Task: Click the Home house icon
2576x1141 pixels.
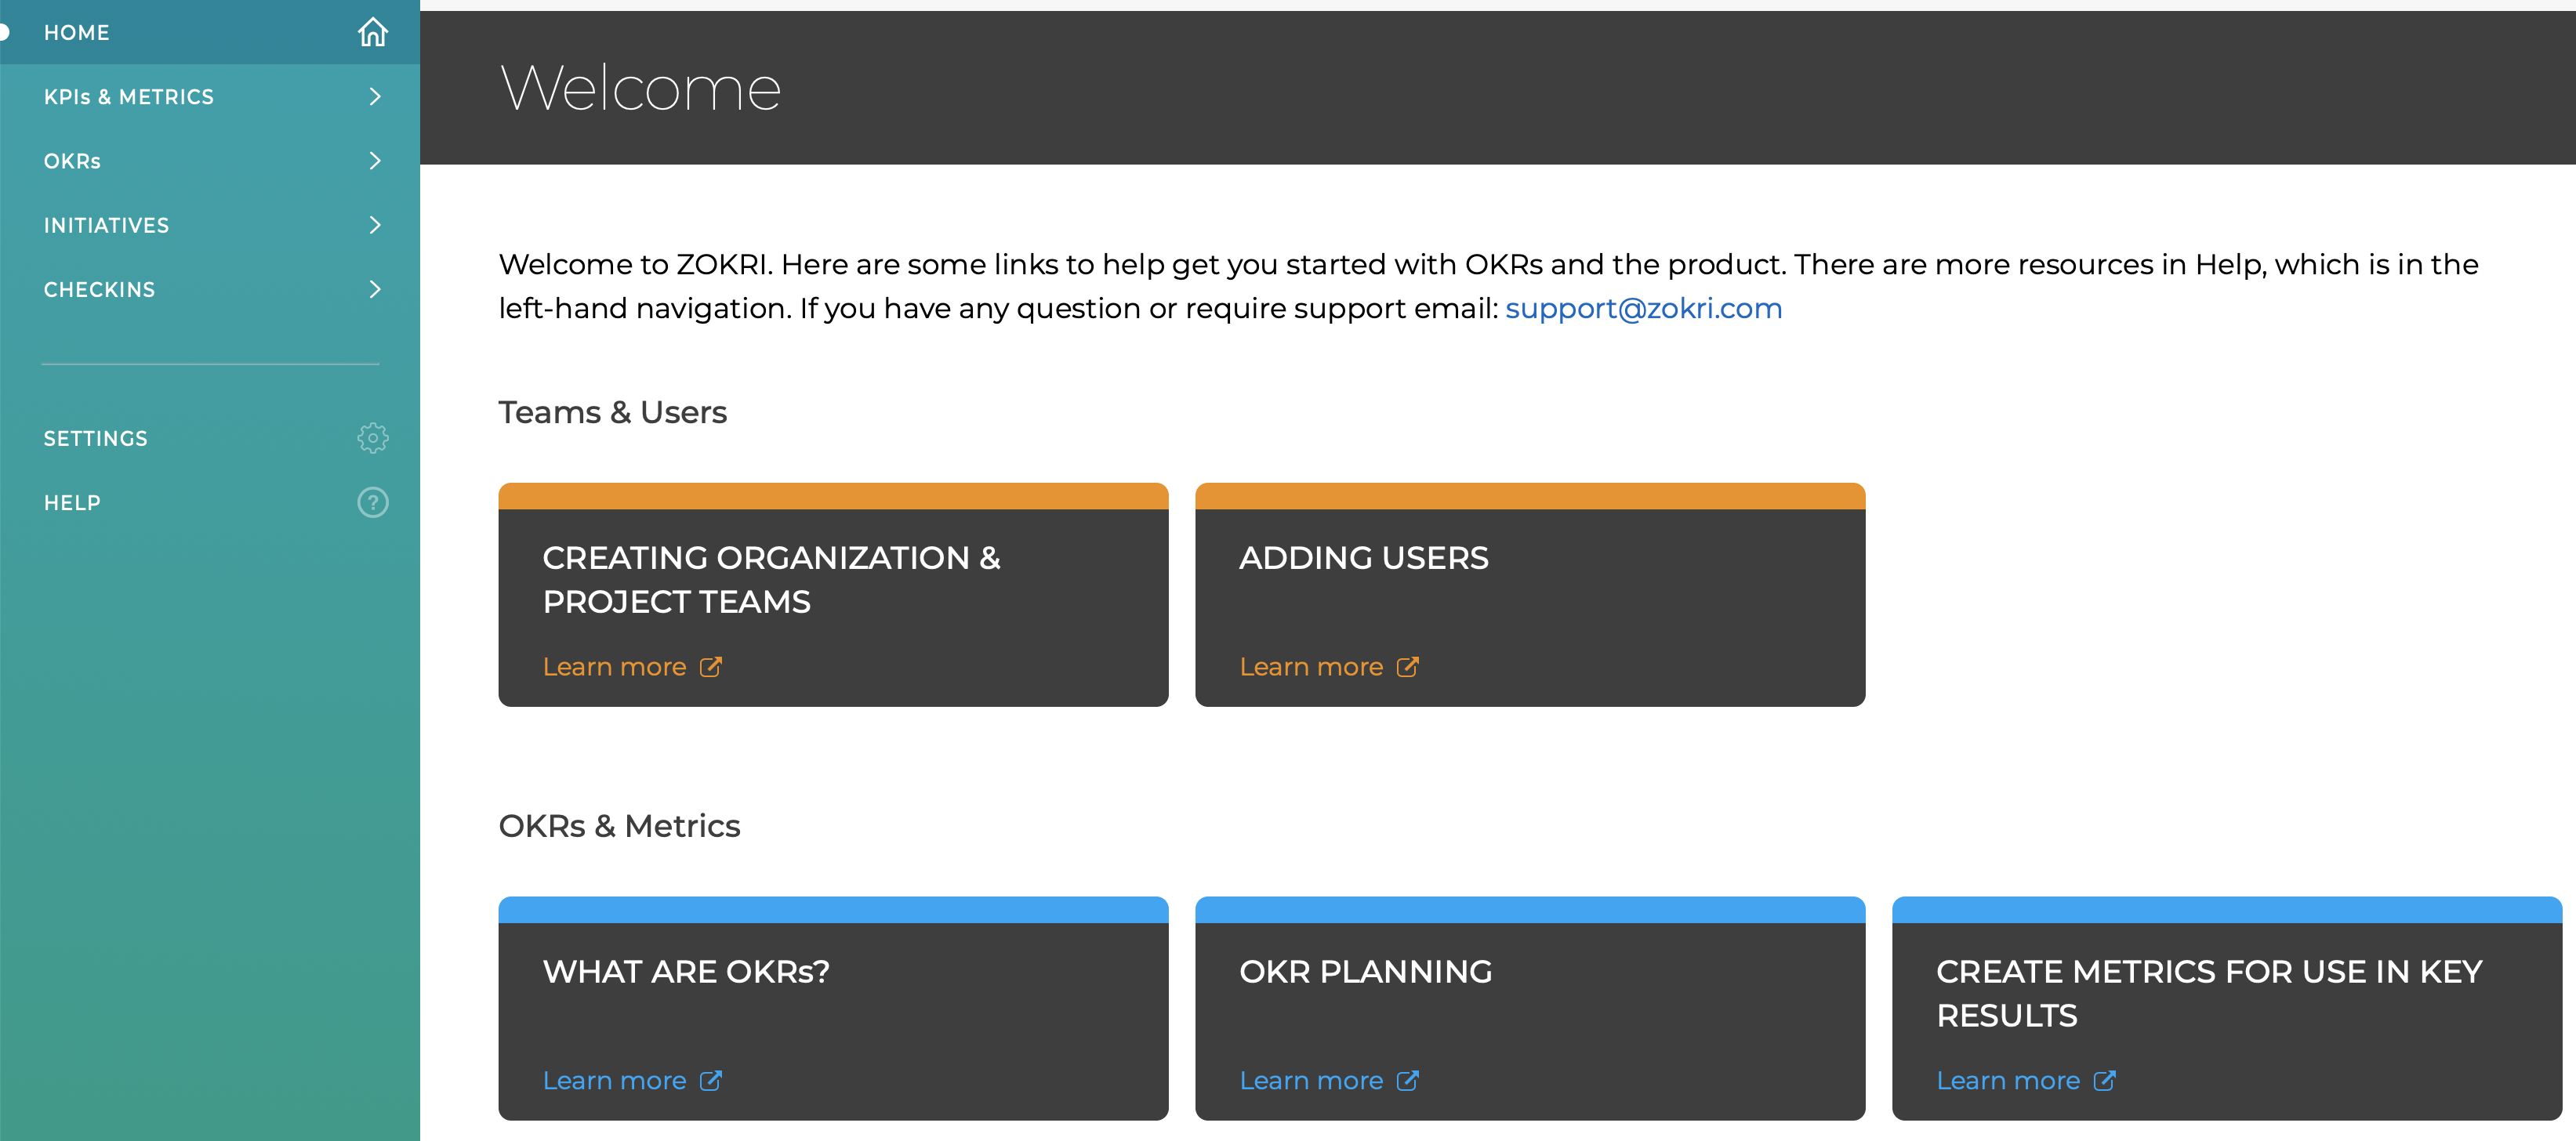Action: pyautogui.click(x=373, y=32)
